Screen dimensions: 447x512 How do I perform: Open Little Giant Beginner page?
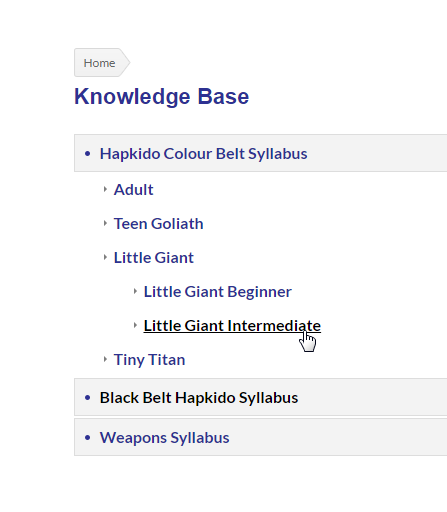pyautogui.click(x=218, y=292)
